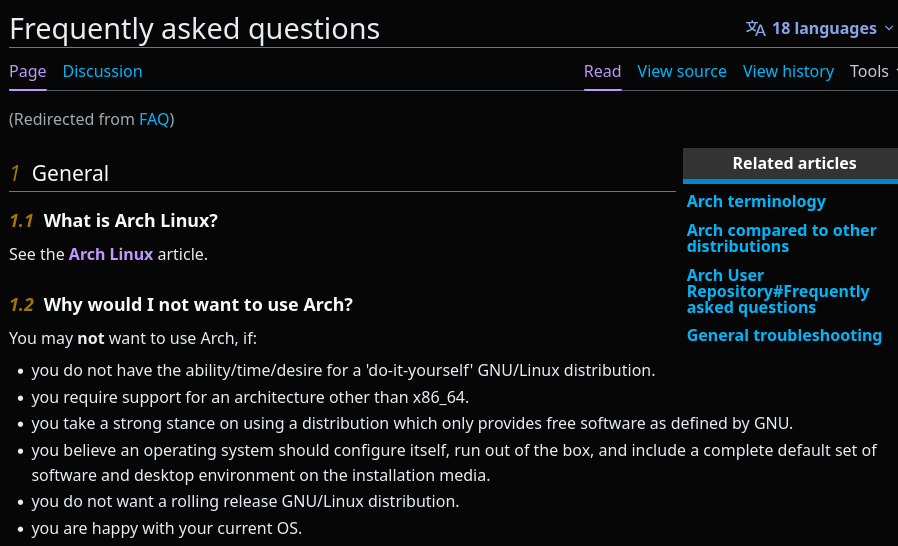898x546 pixels.
Task: Open View history tab
Action: point(788,71)
